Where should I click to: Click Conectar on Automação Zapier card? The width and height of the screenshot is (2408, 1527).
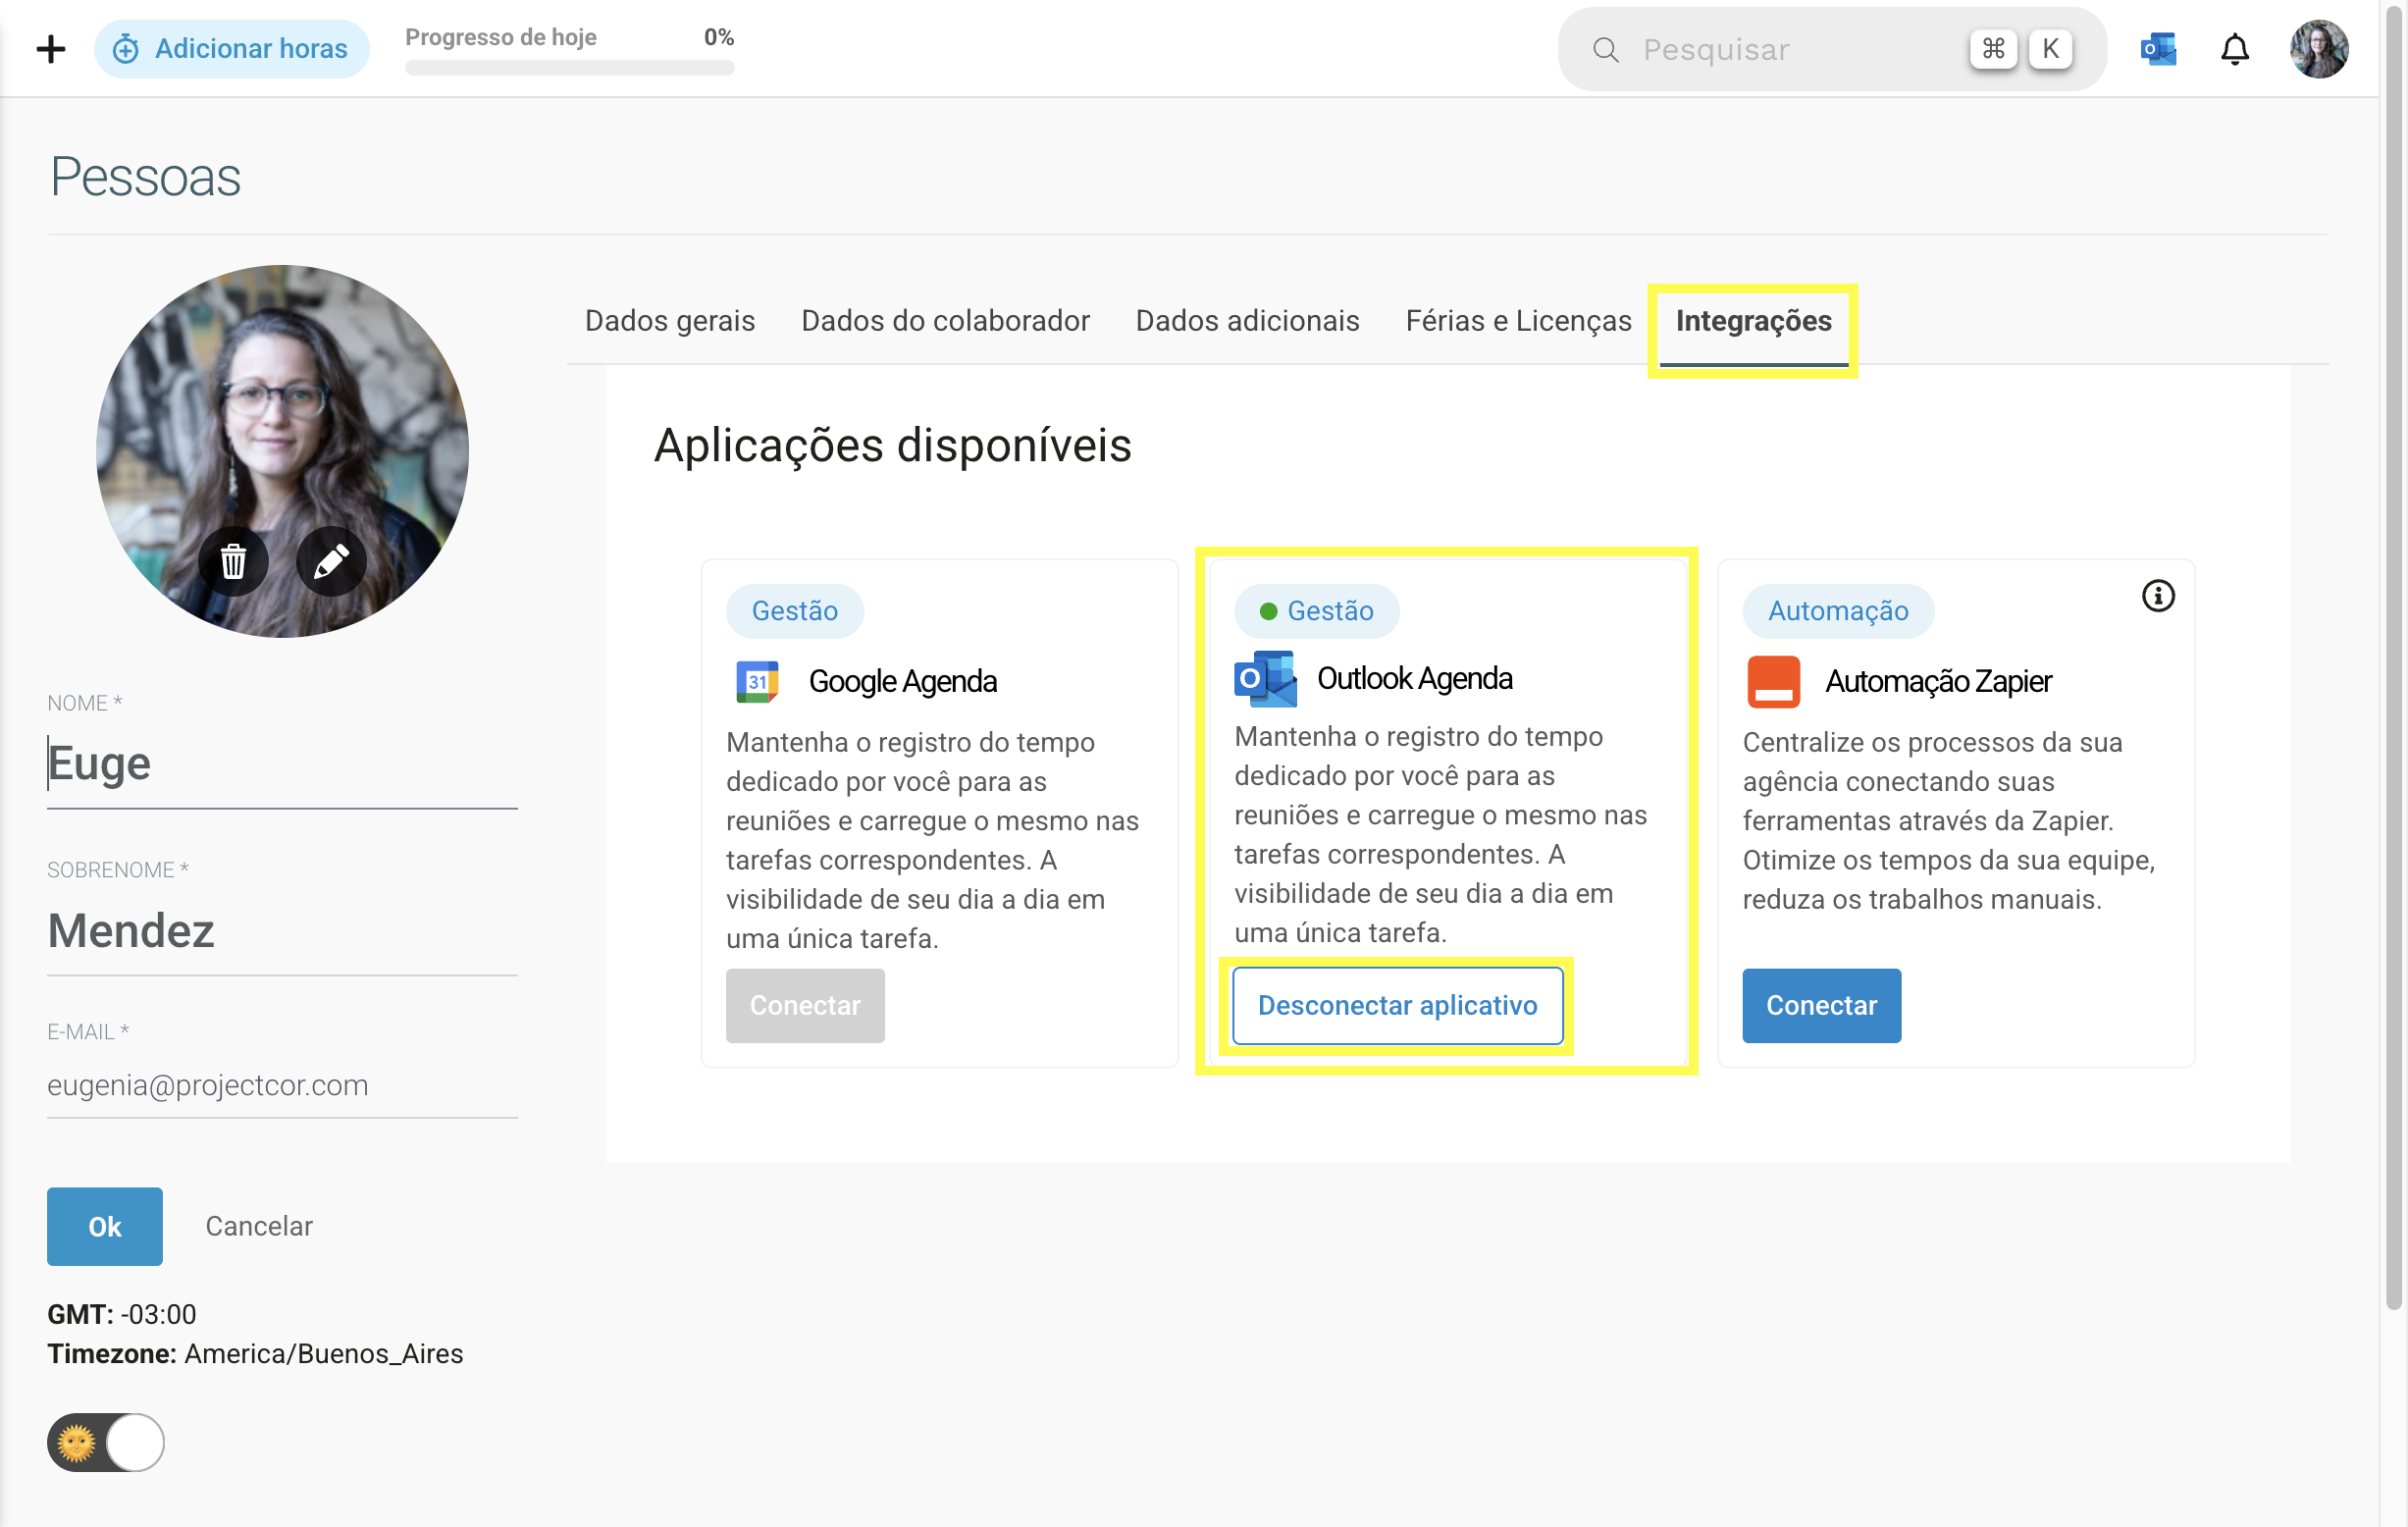(x=1821, y=1005)
